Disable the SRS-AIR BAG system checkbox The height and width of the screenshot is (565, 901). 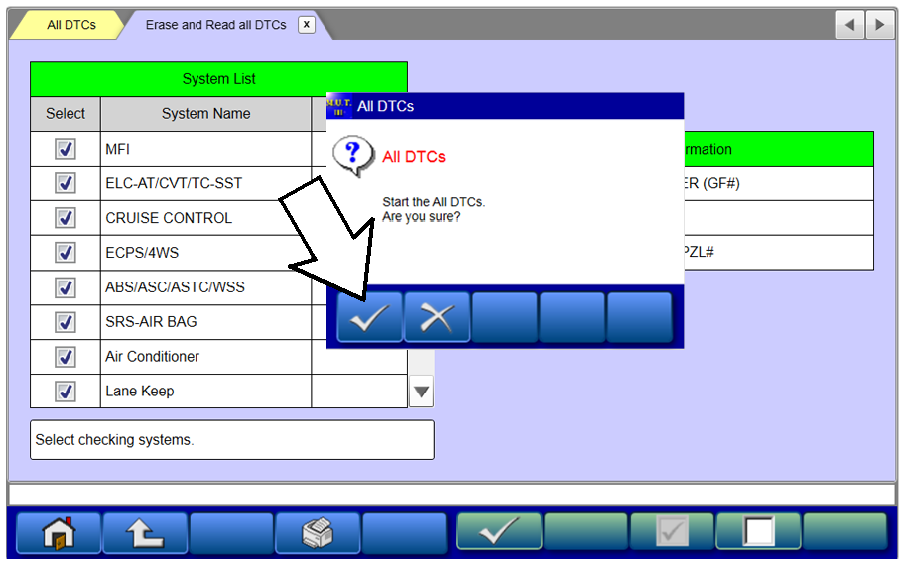point(65,322)
